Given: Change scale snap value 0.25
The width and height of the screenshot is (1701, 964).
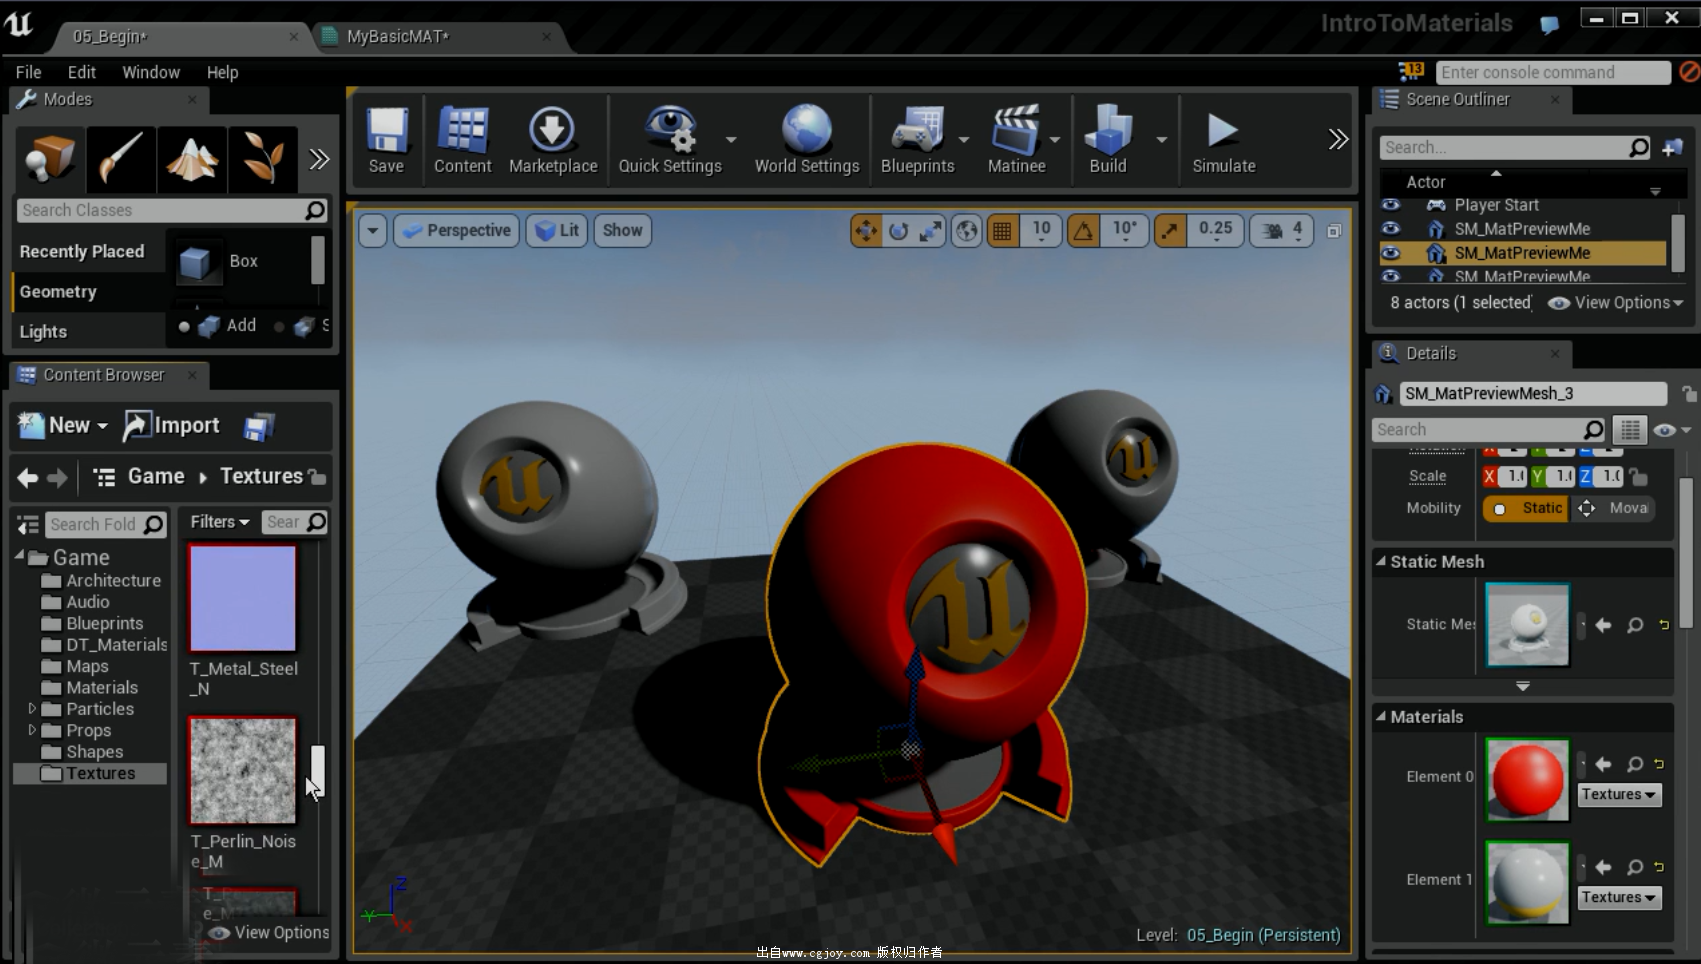Looking at the screenshot, I should click(x=1215, y=230).
